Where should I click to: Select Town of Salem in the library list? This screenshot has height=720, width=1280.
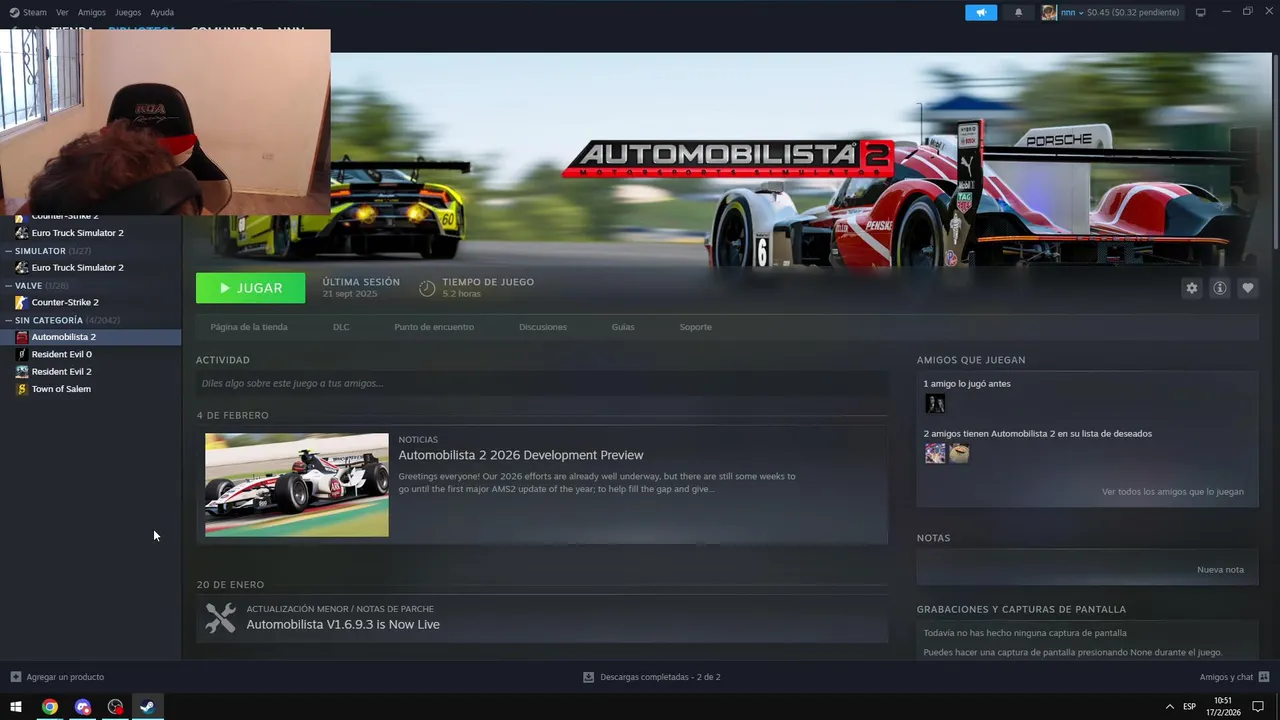click(61, 389)
